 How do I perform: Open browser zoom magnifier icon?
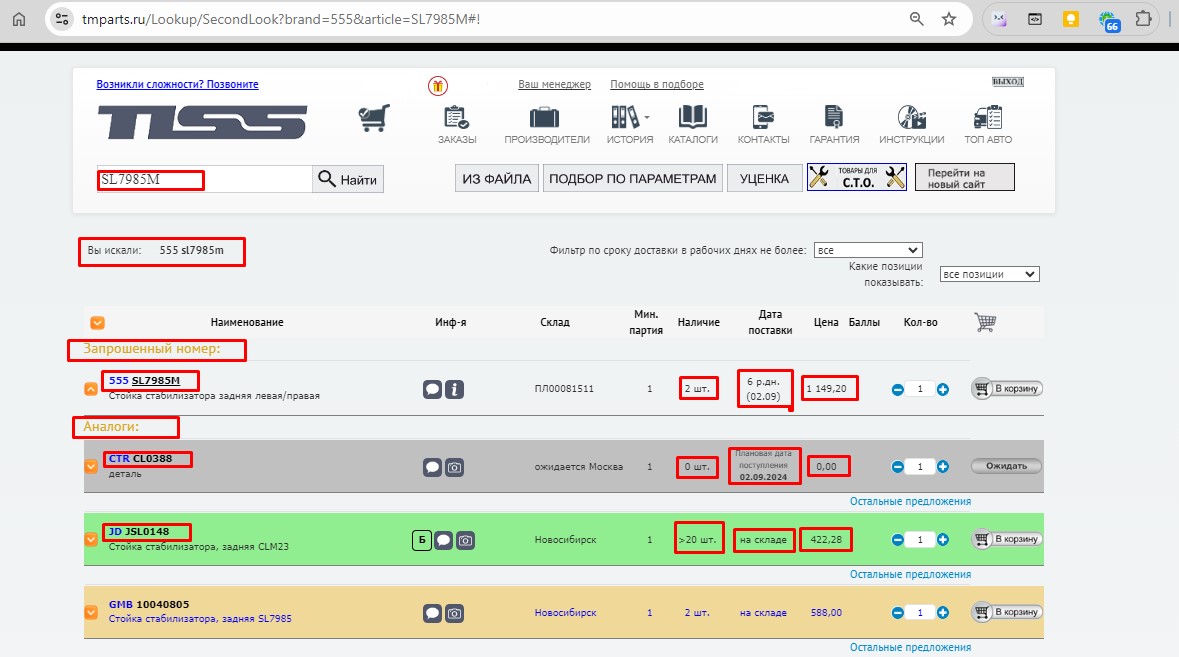point(916,19)
